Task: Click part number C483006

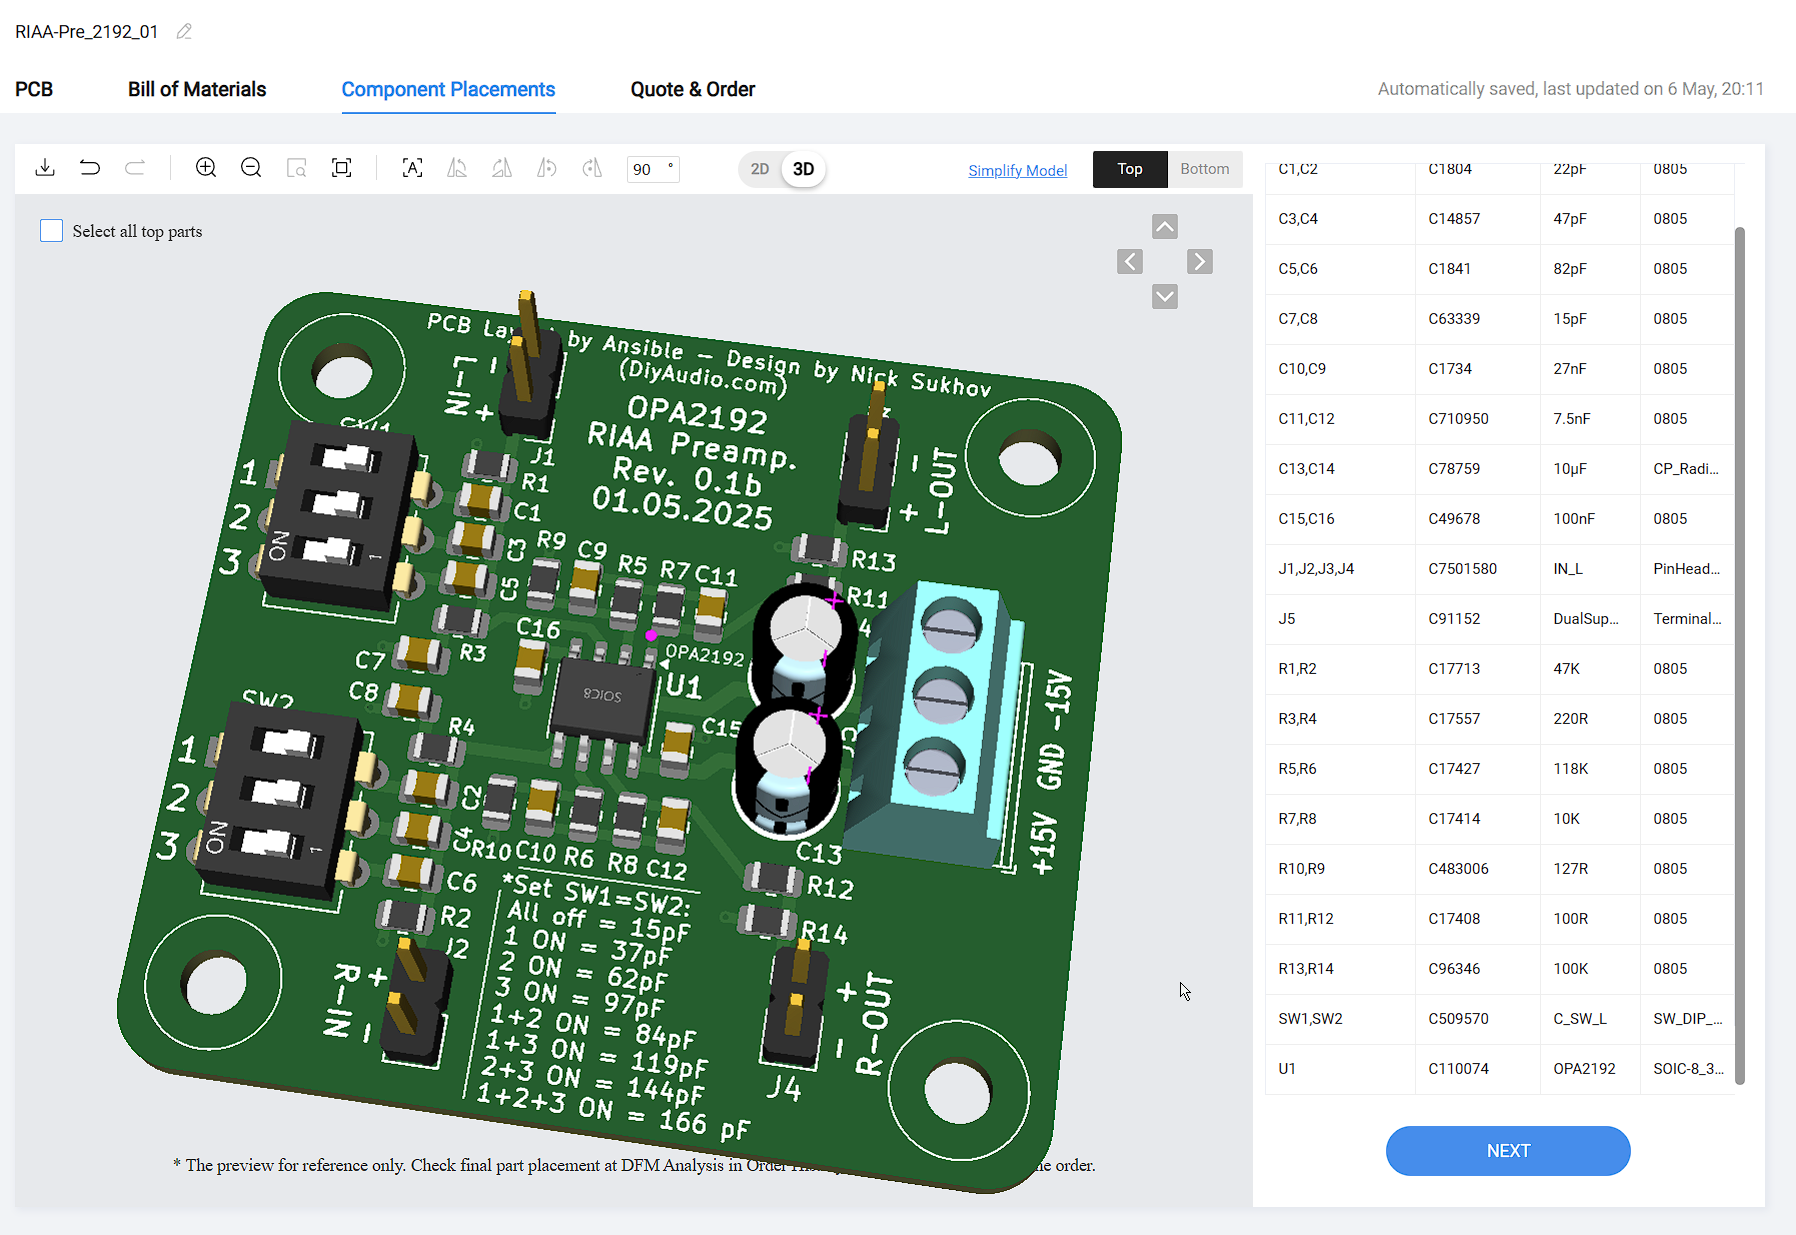Action: pyautogui.click(x=1458, y=869)
